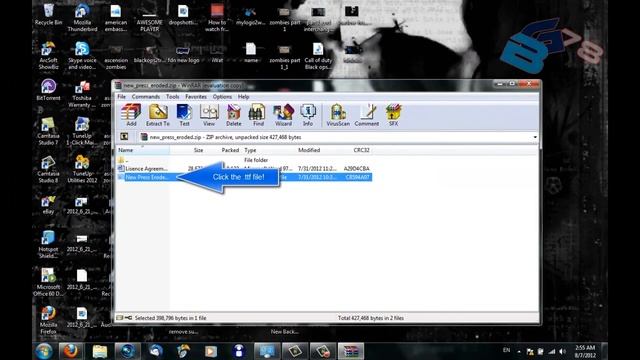Viewport: 640px width, 360px height.
Task: Select the New Press Erode... ttf file
Action: tap(244, 177)
